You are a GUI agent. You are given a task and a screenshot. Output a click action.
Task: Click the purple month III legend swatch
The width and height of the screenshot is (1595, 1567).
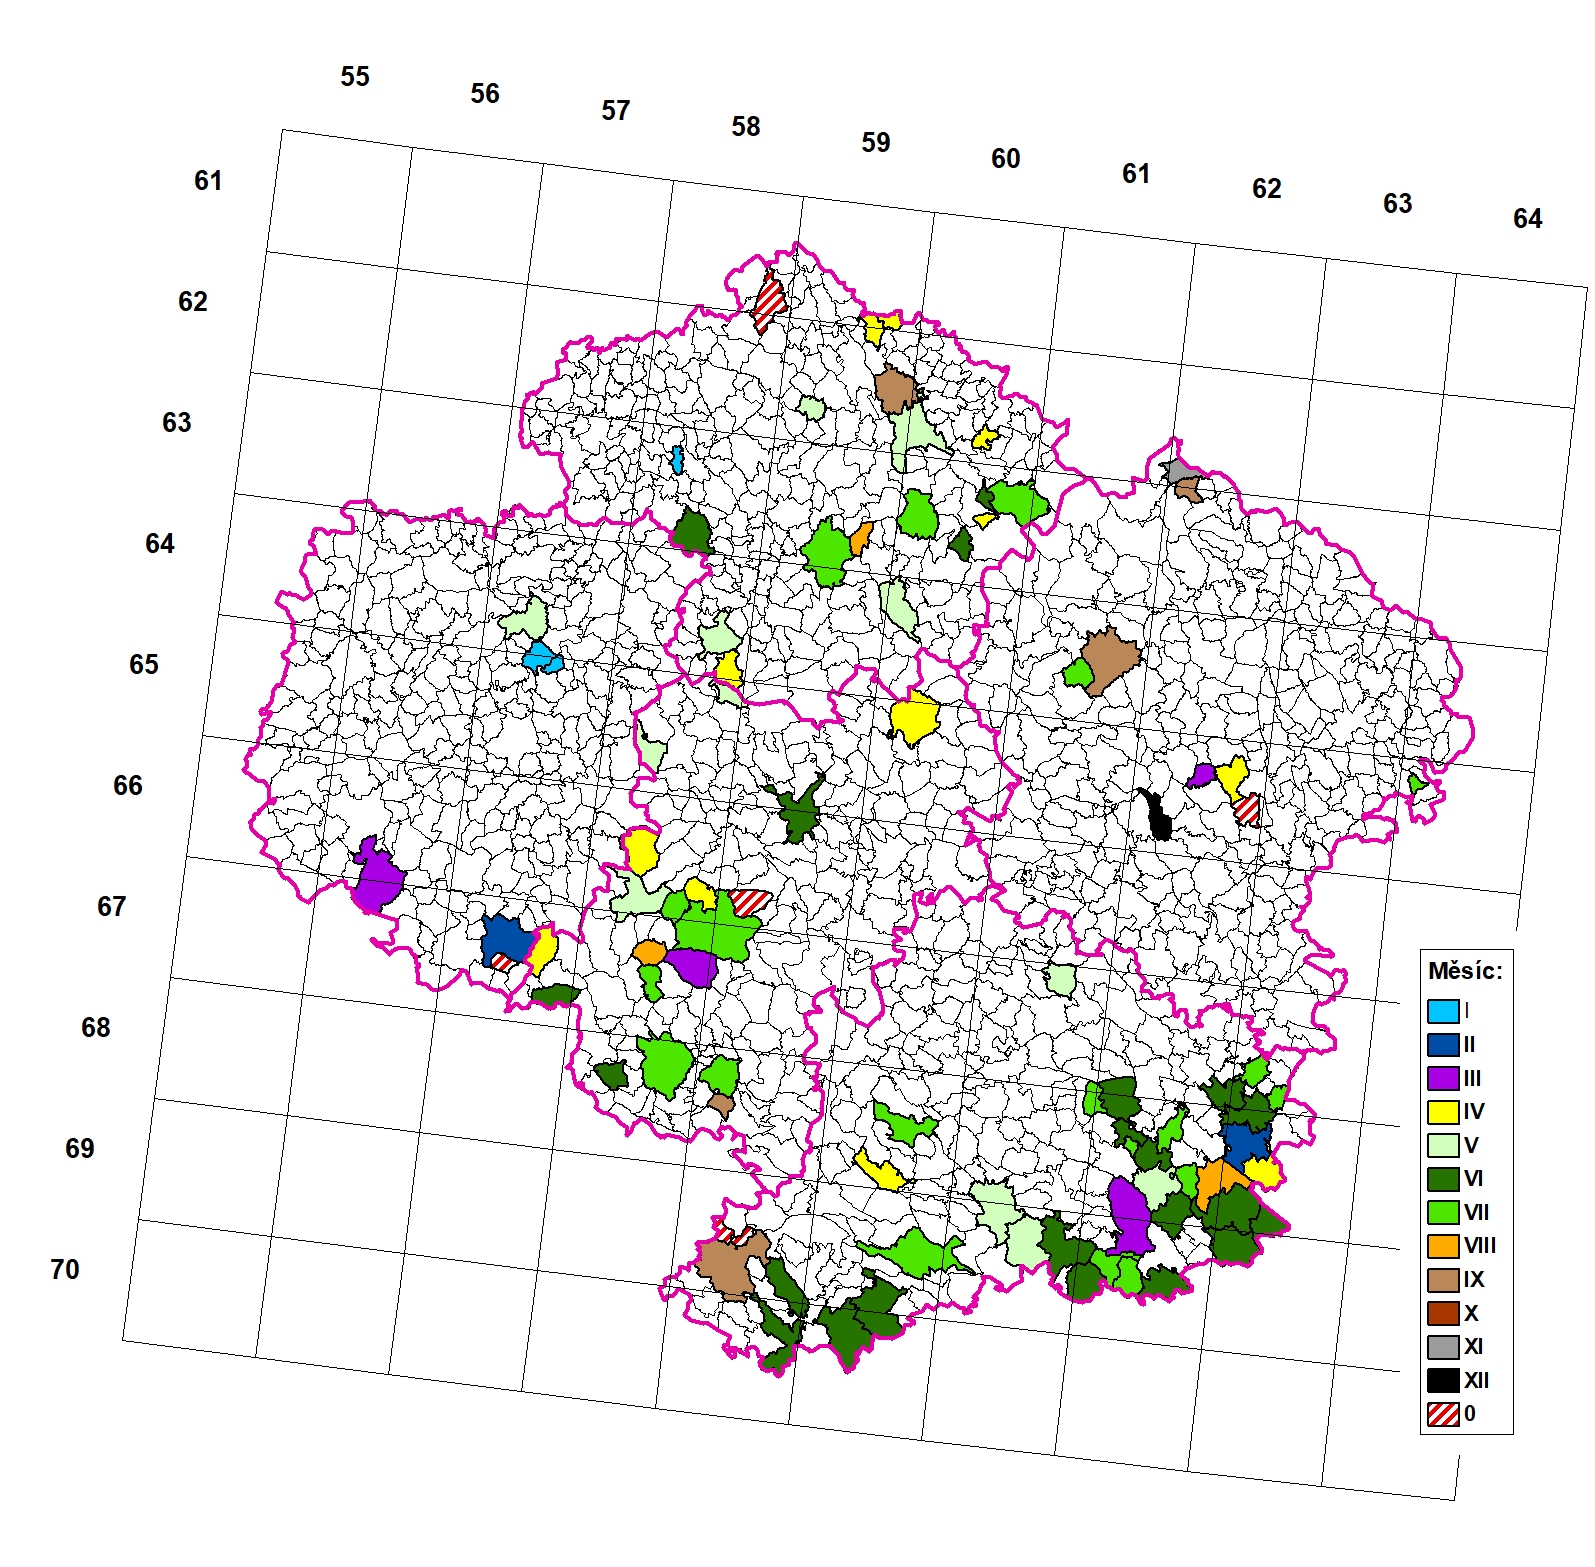coord(1443,1078)
